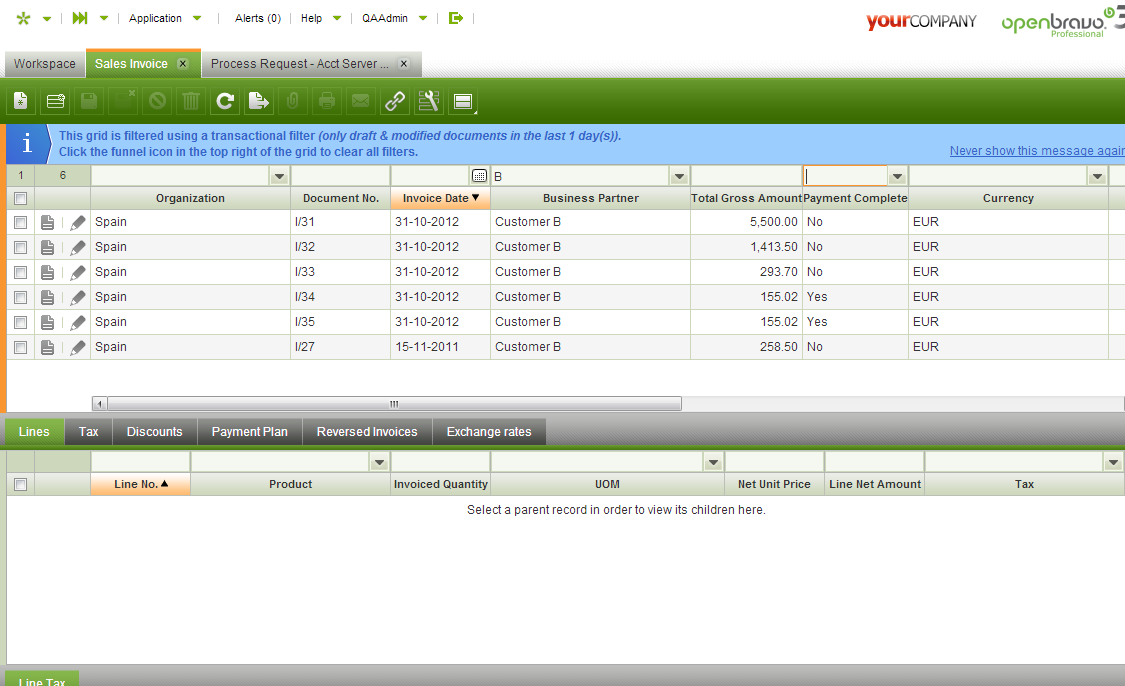Tick the checkbox for invoice I/32 row
The image size is (1125, 686).
click(20, 247)
